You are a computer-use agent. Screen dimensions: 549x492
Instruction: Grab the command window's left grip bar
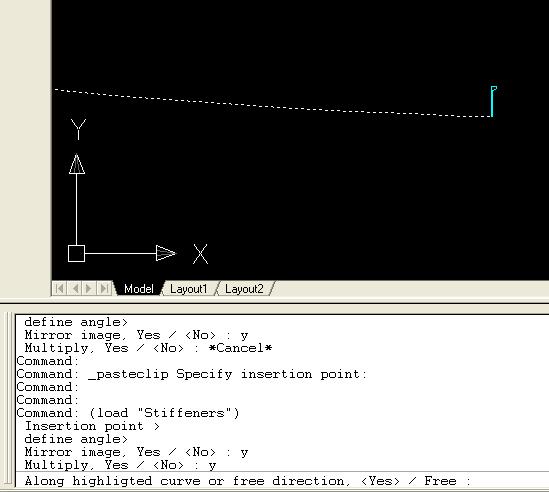click(x=8, y=399)
